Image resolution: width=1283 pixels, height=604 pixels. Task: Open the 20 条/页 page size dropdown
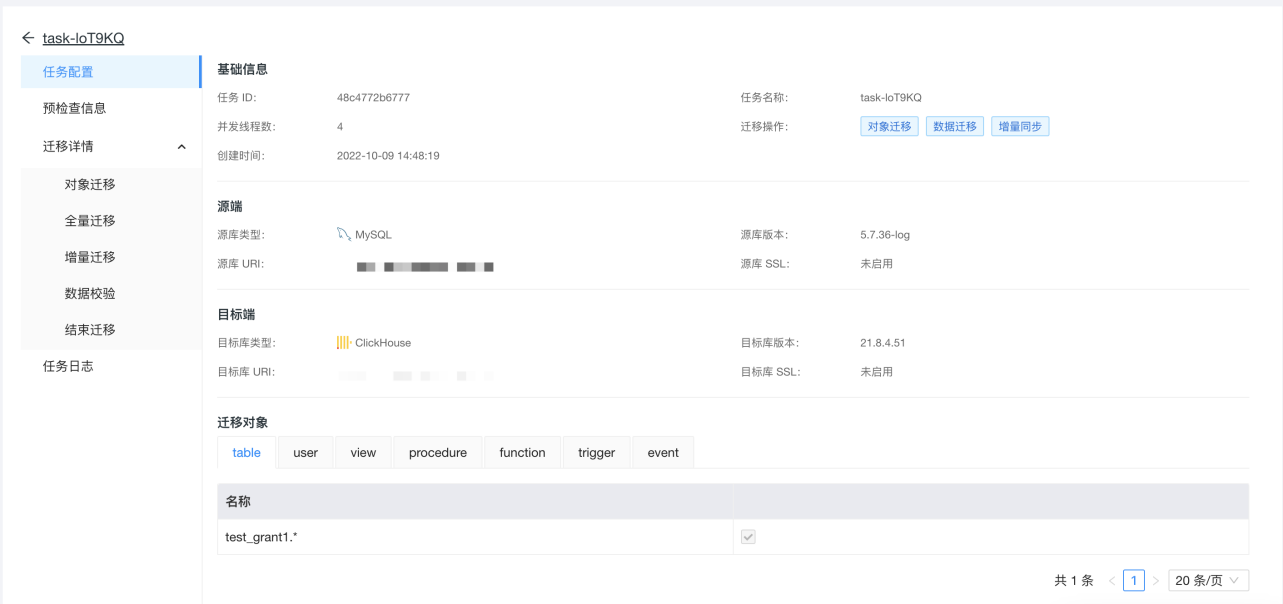(x=1208, y=580)
